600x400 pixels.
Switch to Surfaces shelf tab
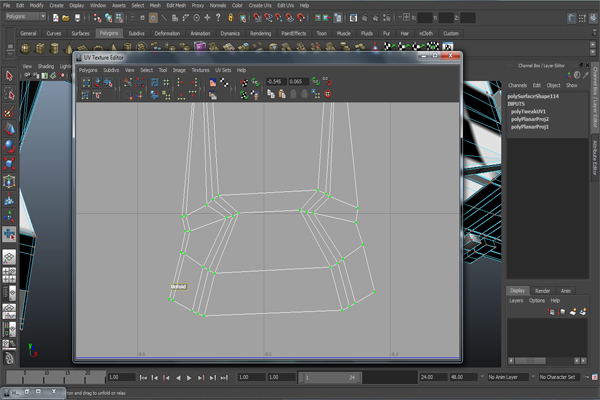[x=80, y=33]
